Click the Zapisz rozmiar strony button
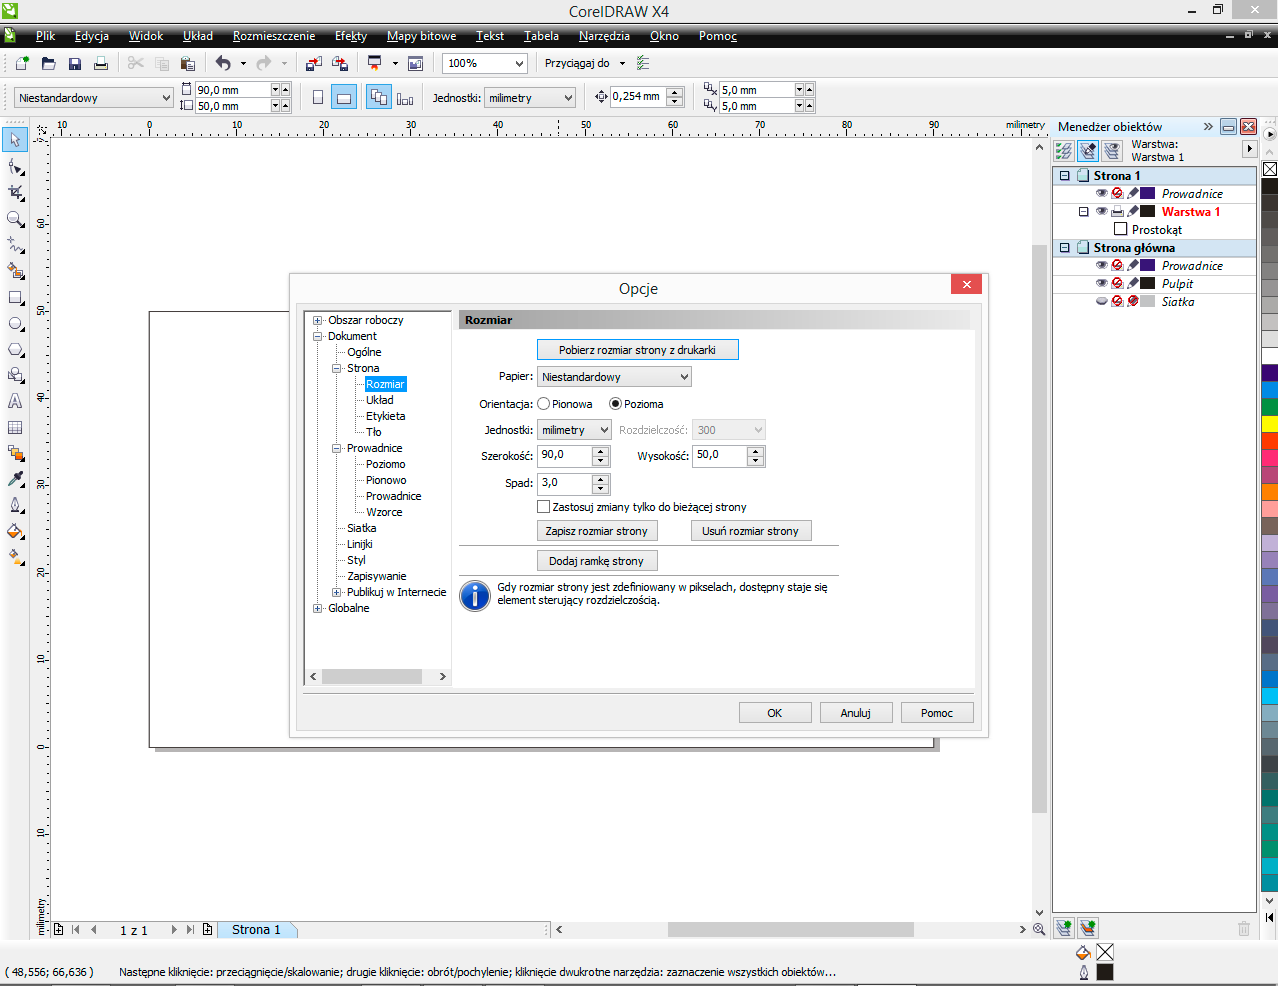The width and height of the screenshot is (1278, 986). (x=597, y=531)
